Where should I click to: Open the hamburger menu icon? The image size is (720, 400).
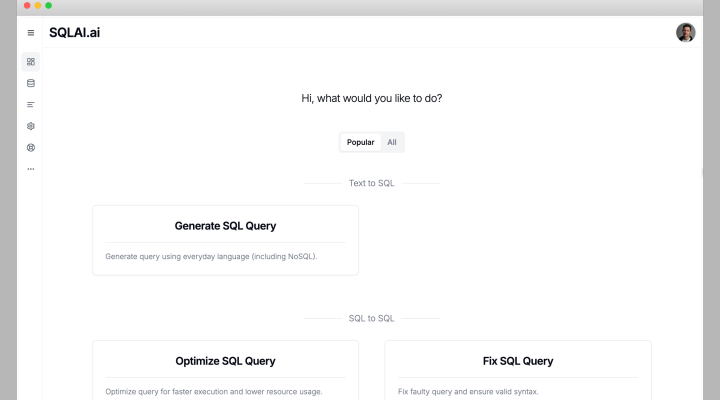(31, 33)
